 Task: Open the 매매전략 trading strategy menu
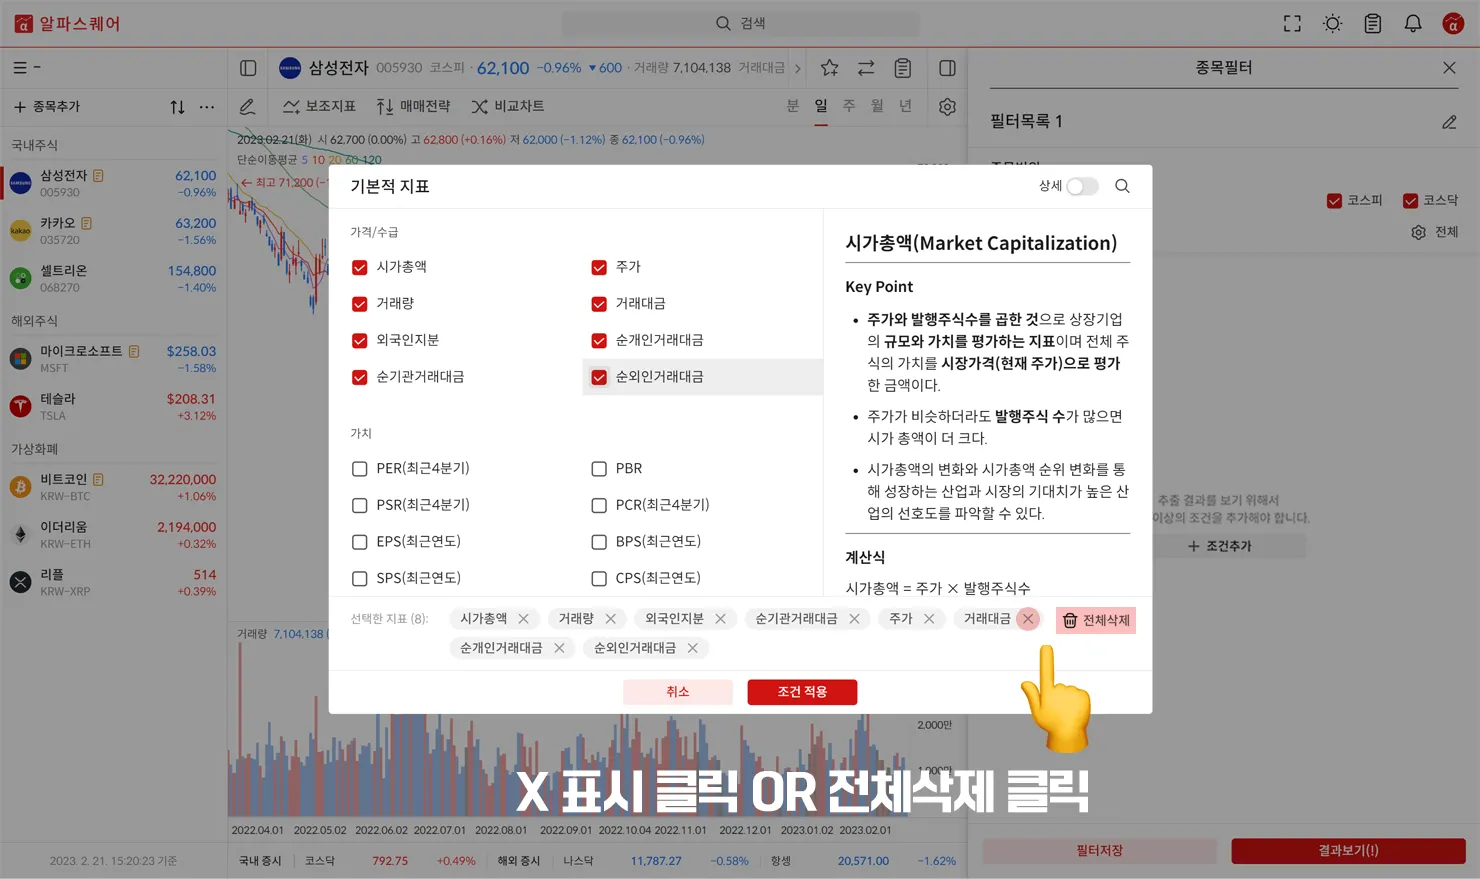413,106
